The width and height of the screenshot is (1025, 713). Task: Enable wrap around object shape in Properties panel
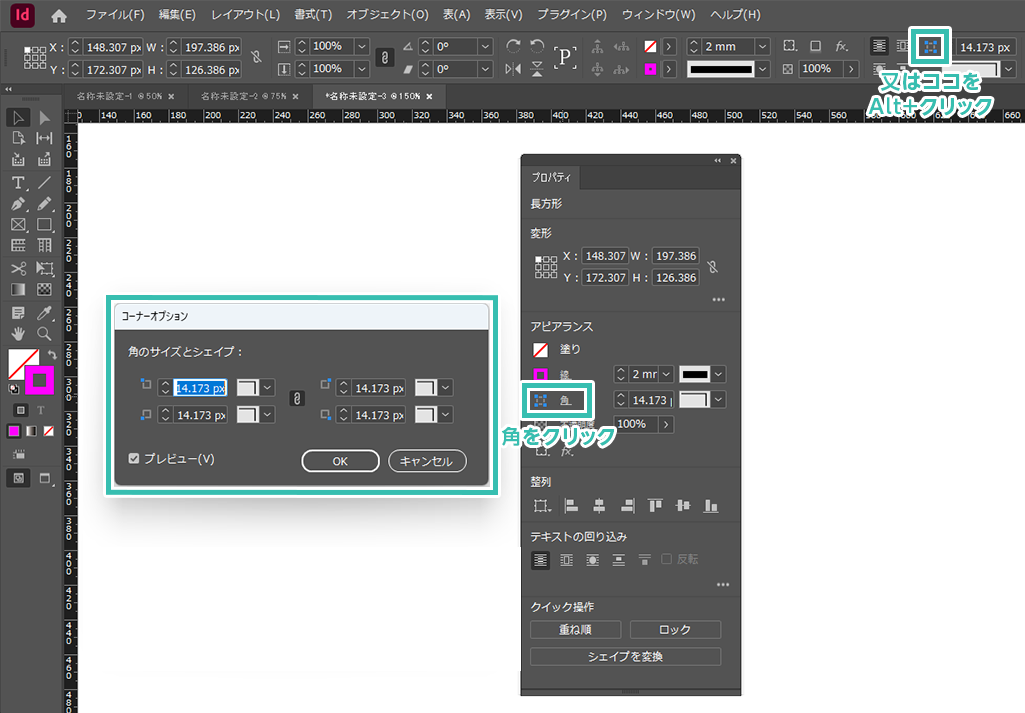(x=592, y=560)
